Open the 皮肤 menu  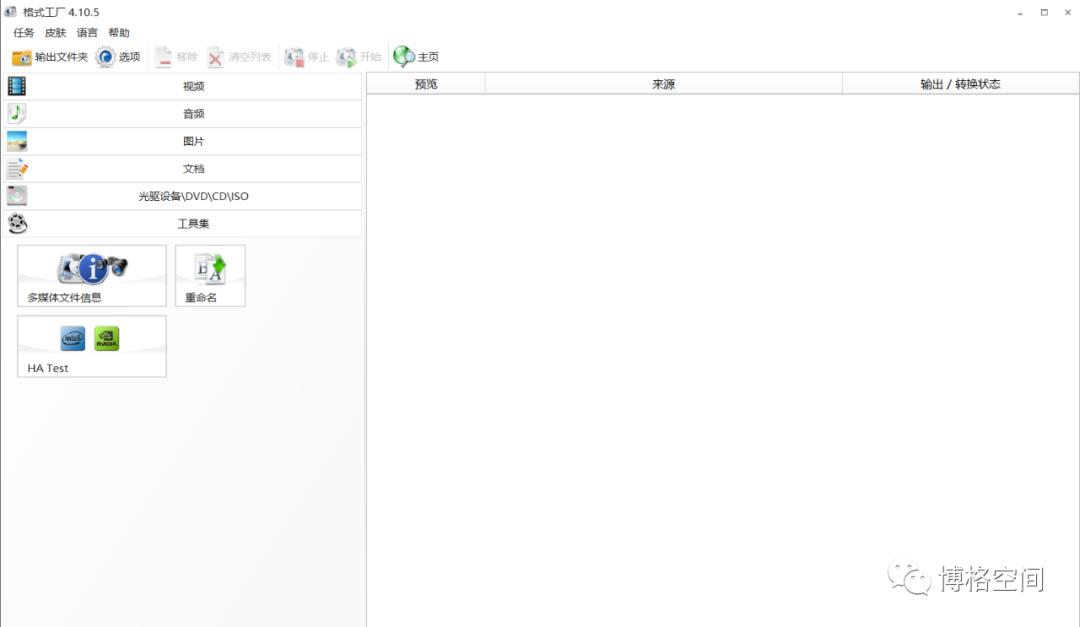pyautogui.click(x=55, y=32)
